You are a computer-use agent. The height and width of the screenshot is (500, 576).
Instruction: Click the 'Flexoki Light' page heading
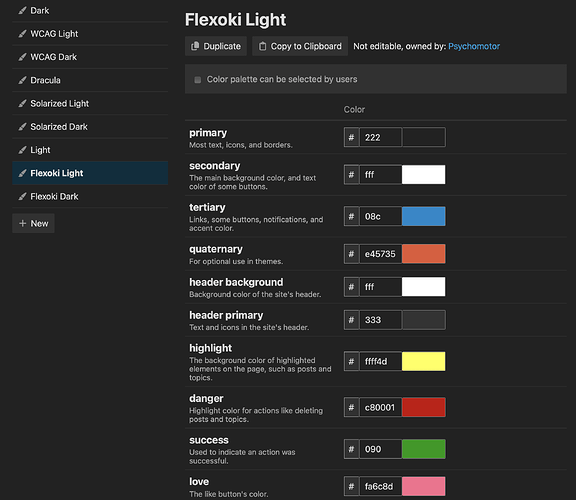[235, 20]
